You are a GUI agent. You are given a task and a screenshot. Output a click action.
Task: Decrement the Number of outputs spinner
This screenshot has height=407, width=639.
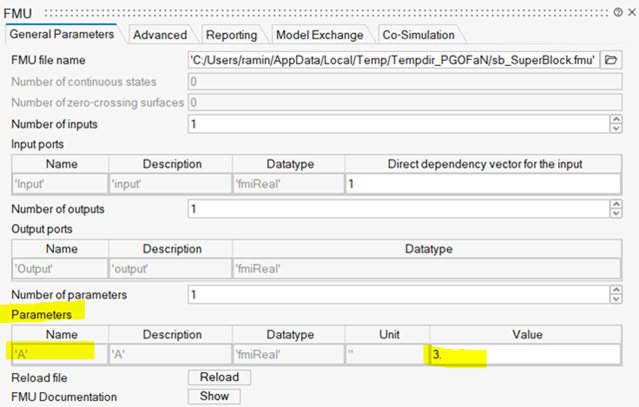(x=615, y=213)
